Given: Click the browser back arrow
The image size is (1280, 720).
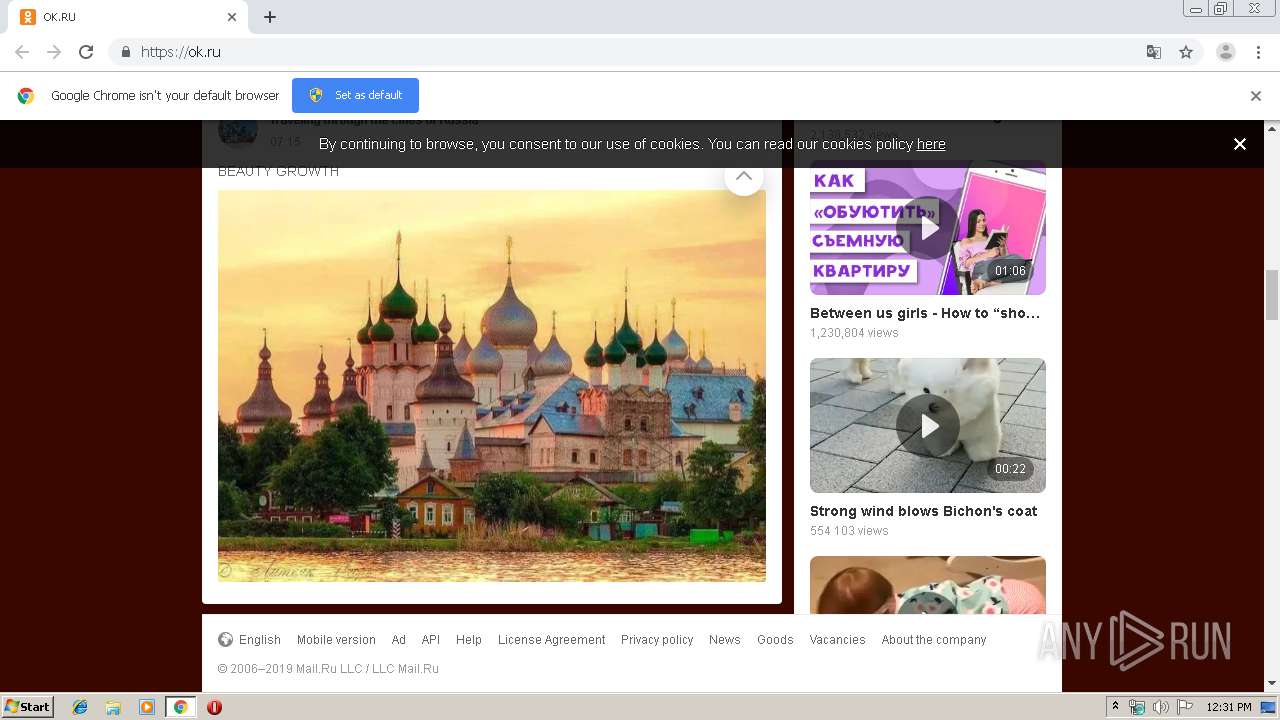Looking at the screenshot, I should (x=22, y=52).
